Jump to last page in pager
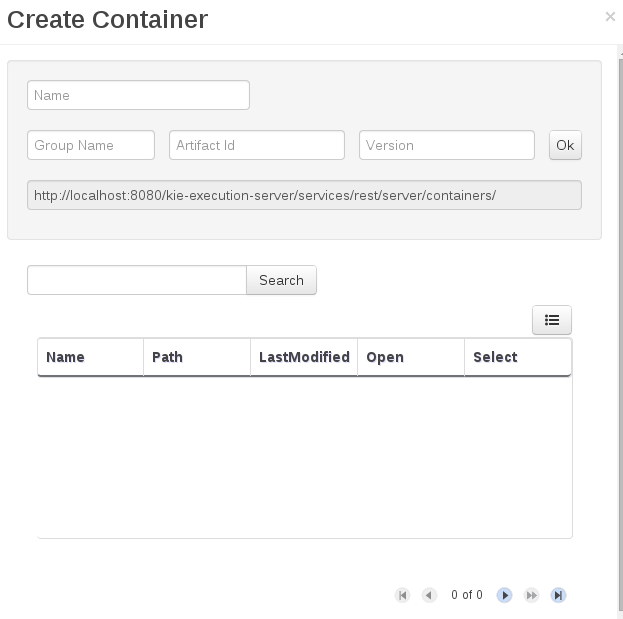 558,595
